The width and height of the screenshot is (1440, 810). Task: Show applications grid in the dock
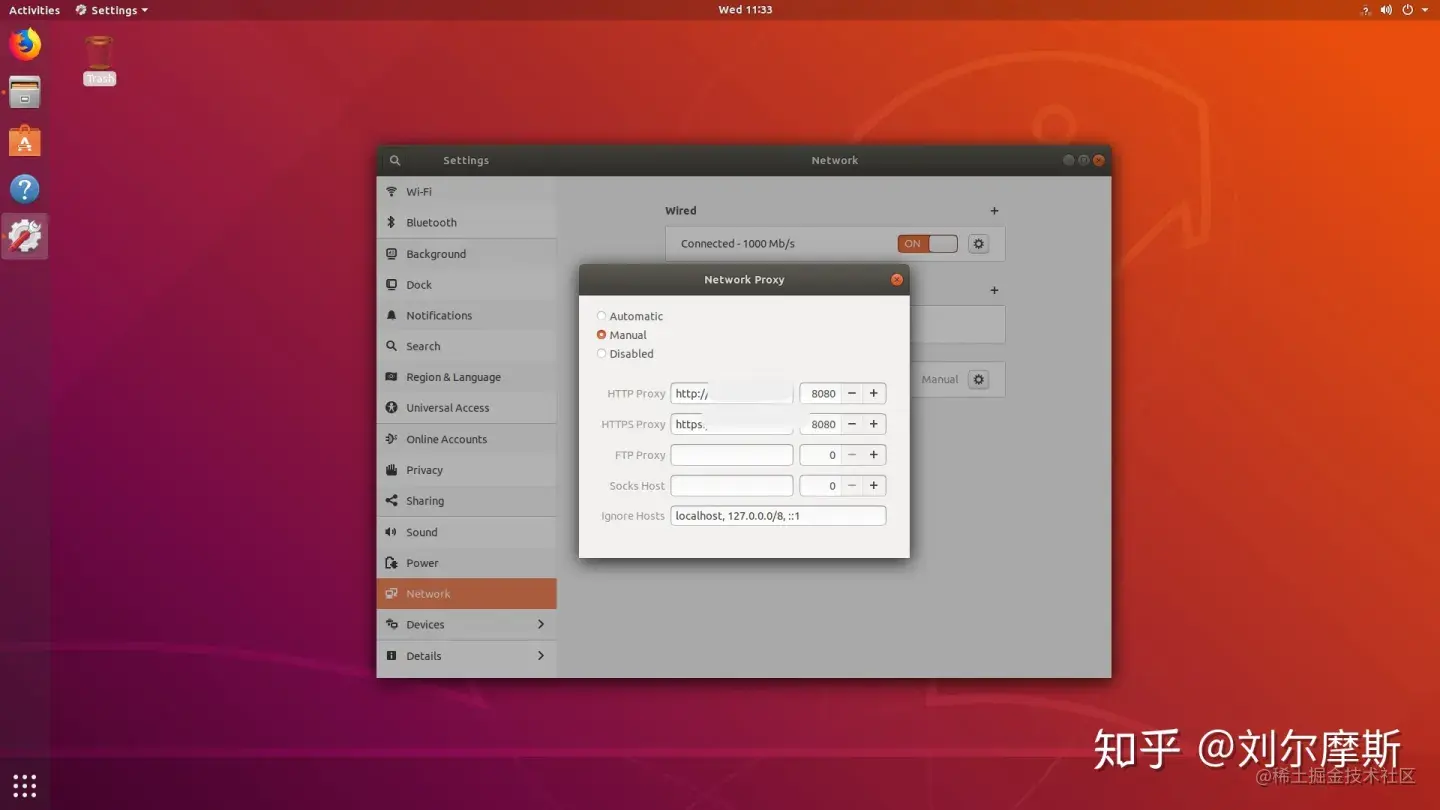[25, 785]
